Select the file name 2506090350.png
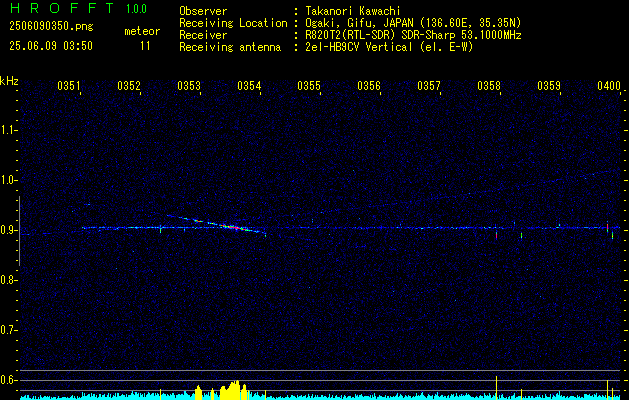Viewport: 629px width, 400px height. click(x=51, y=27)
